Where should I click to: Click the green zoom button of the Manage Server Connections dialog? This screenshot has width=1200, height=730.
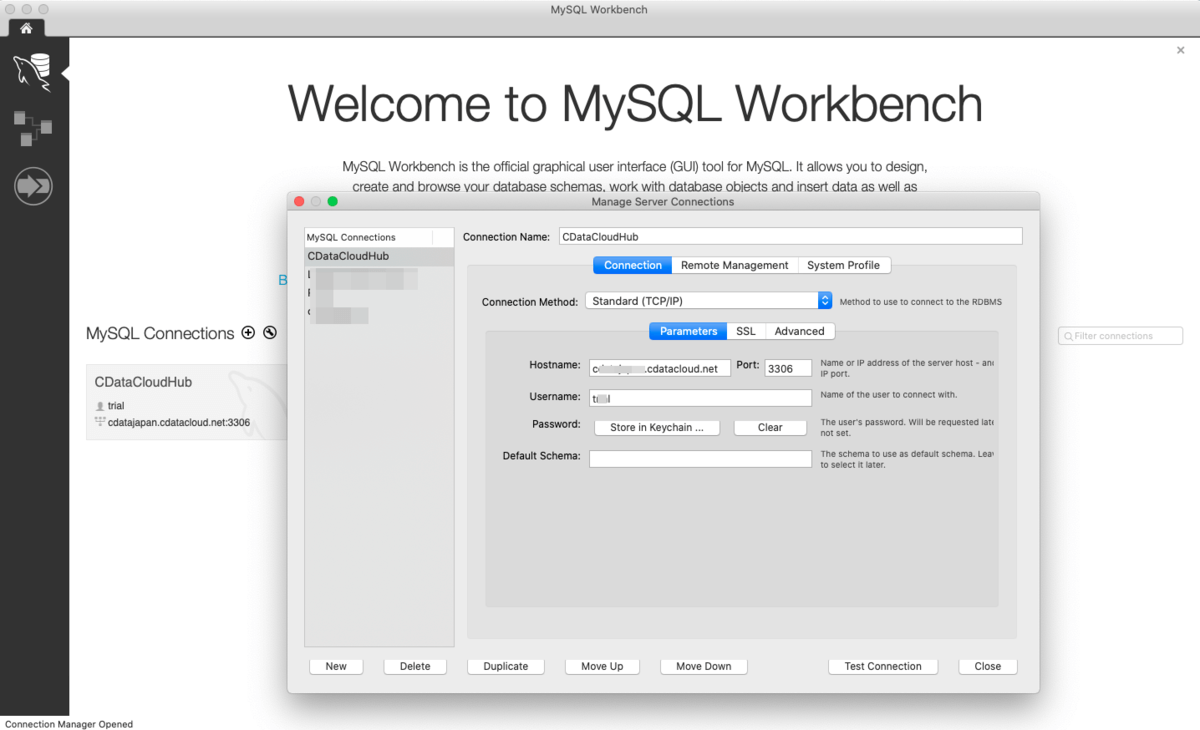click(x=333, y=201)
